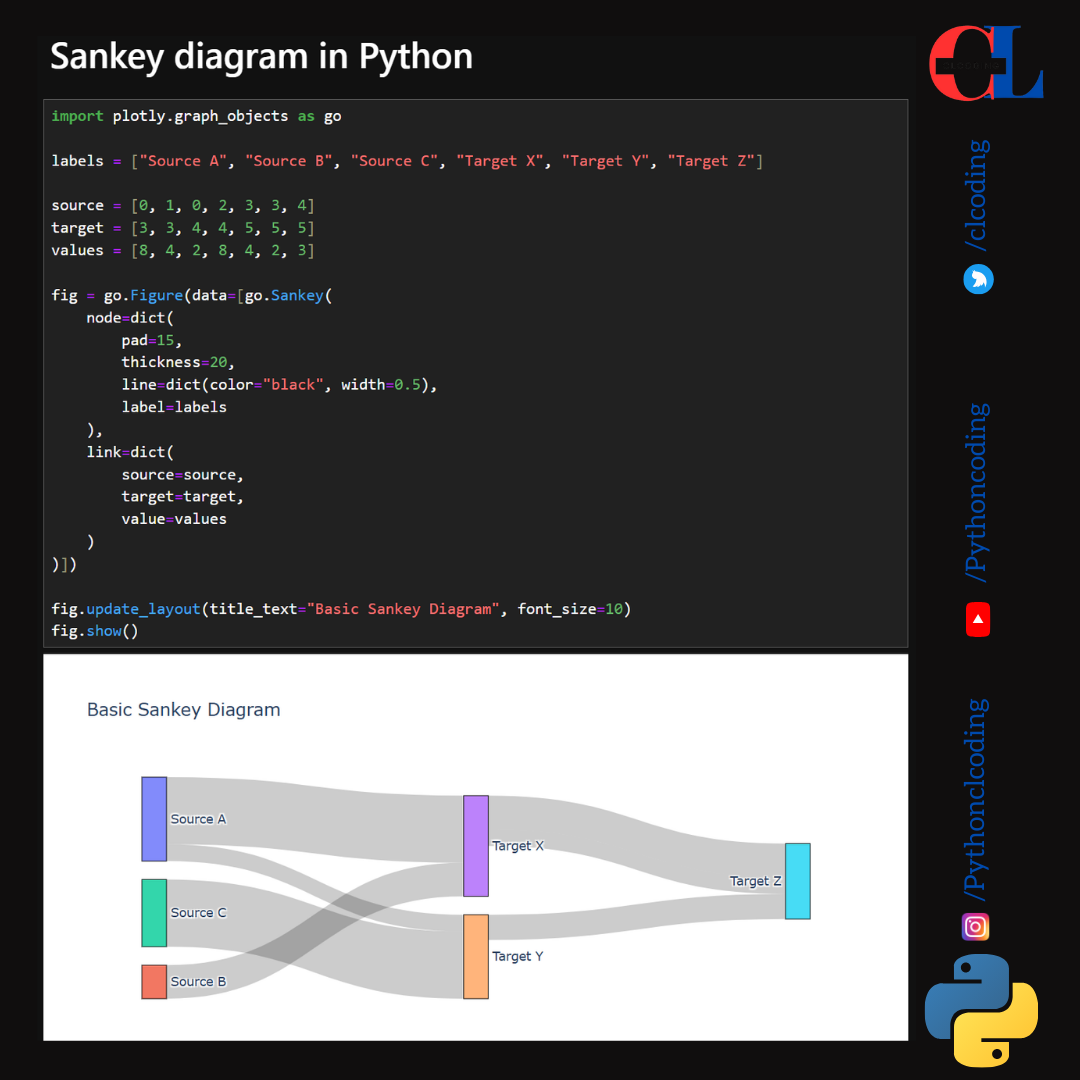Click the red and blue CL logo

click(x=985, y=65)
